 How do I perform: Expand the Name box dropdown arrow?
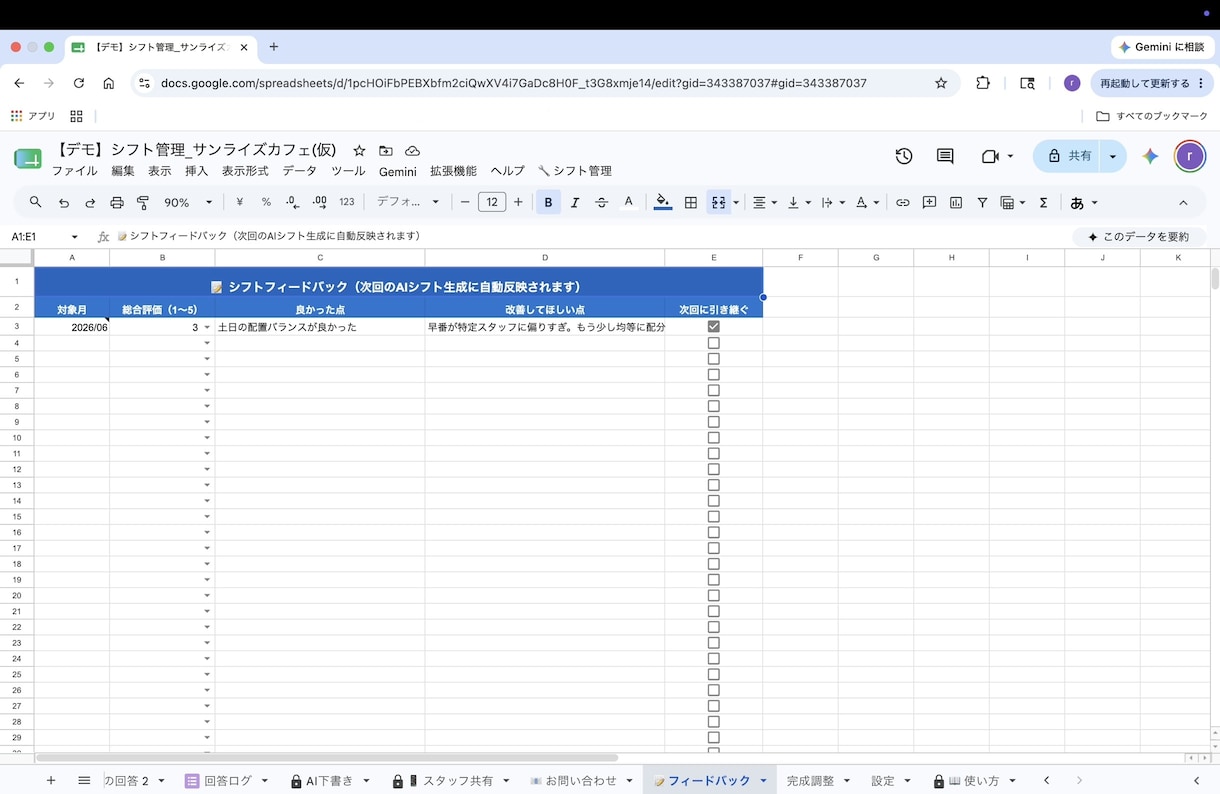(74, 237)
